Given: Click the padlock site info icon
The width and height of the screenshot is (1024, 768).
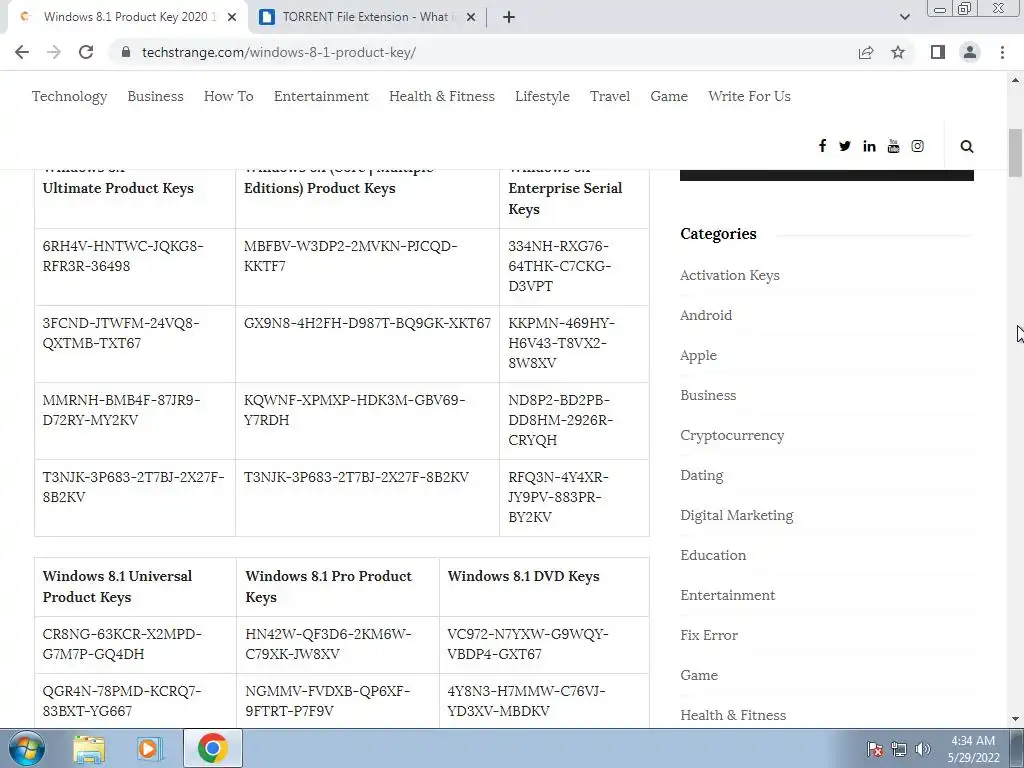Looking at the screenshot, I should [x=126, y=52].
